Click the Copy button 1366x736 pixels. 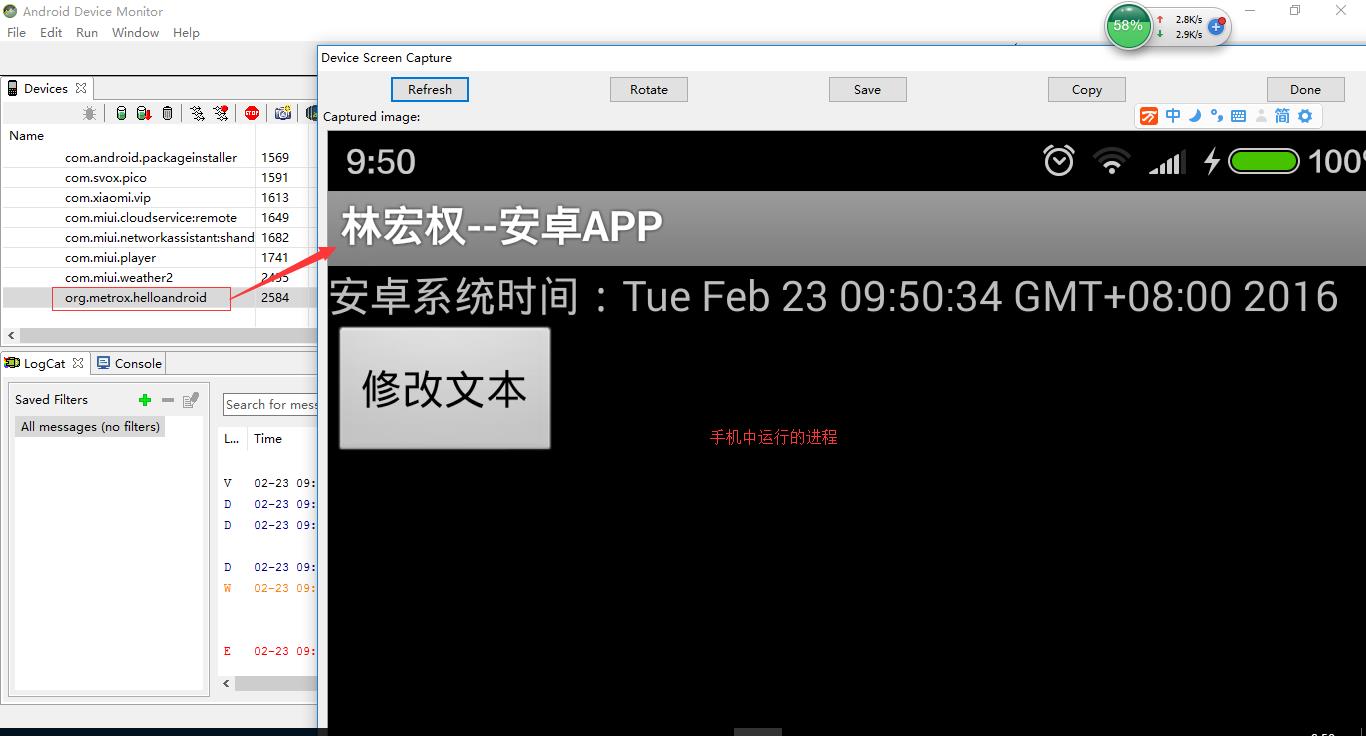[x=1087, y=89]
